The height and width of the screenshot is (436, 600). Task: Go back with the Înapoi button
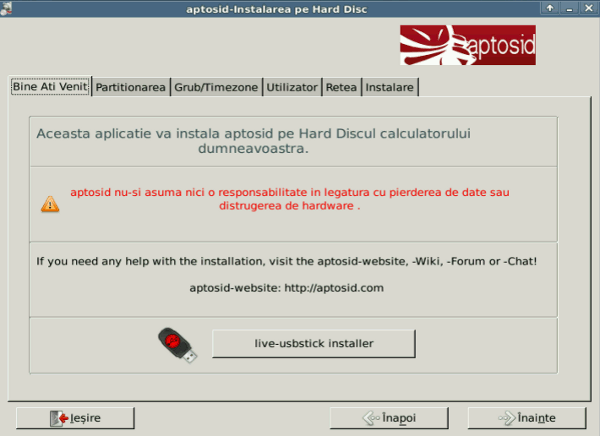tap(389, 418)
